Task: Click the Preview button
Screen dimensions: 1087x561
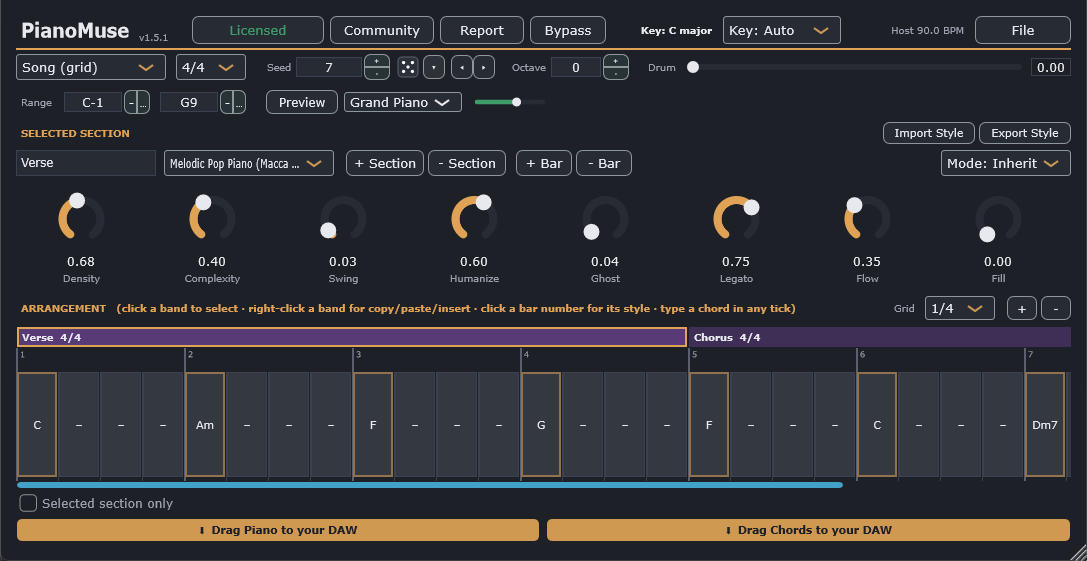Action: click(302, 102)
